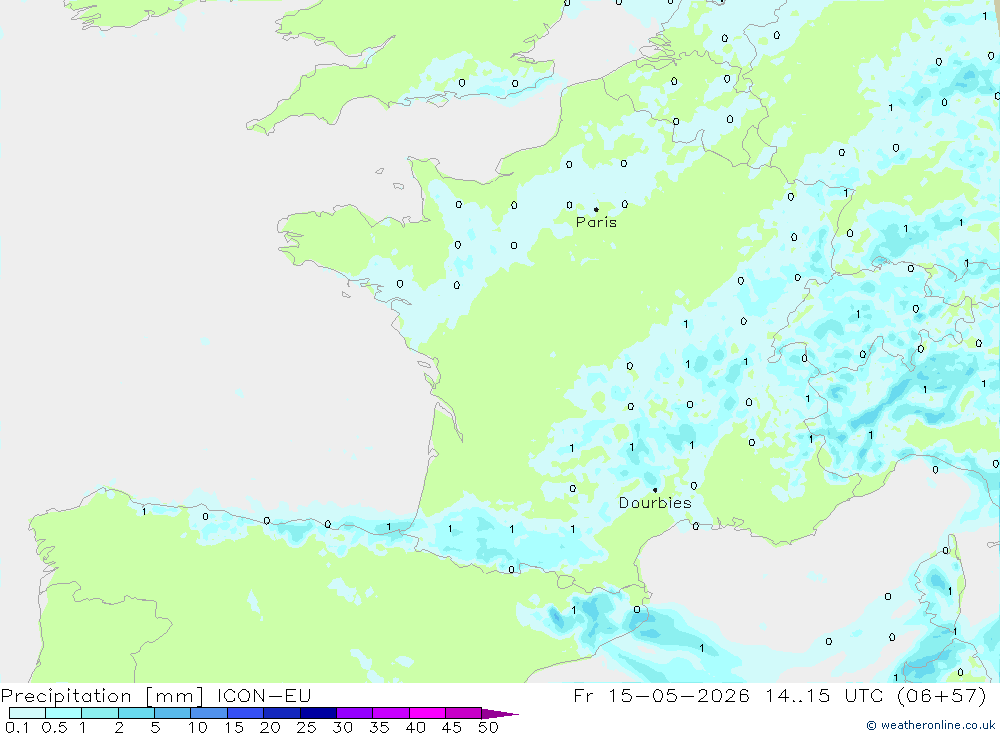Pick the 5–10 mm legend color swatch
Screen dimensions: 1000x733
coord(173,713)
